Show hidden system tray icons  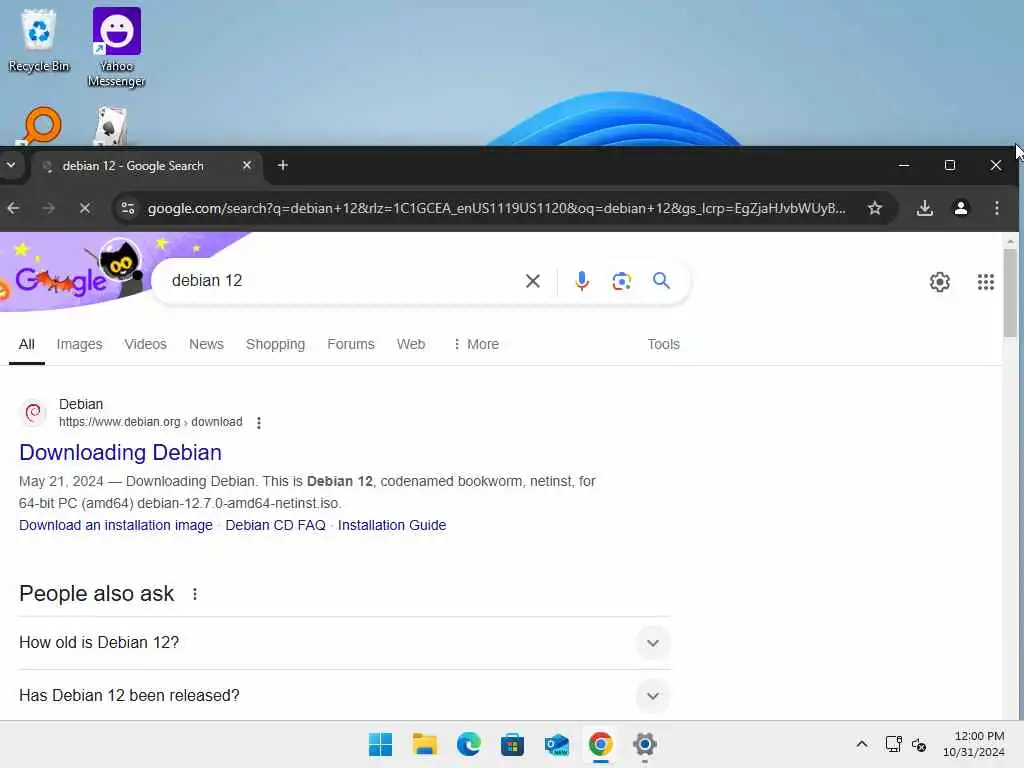[862, 744]
